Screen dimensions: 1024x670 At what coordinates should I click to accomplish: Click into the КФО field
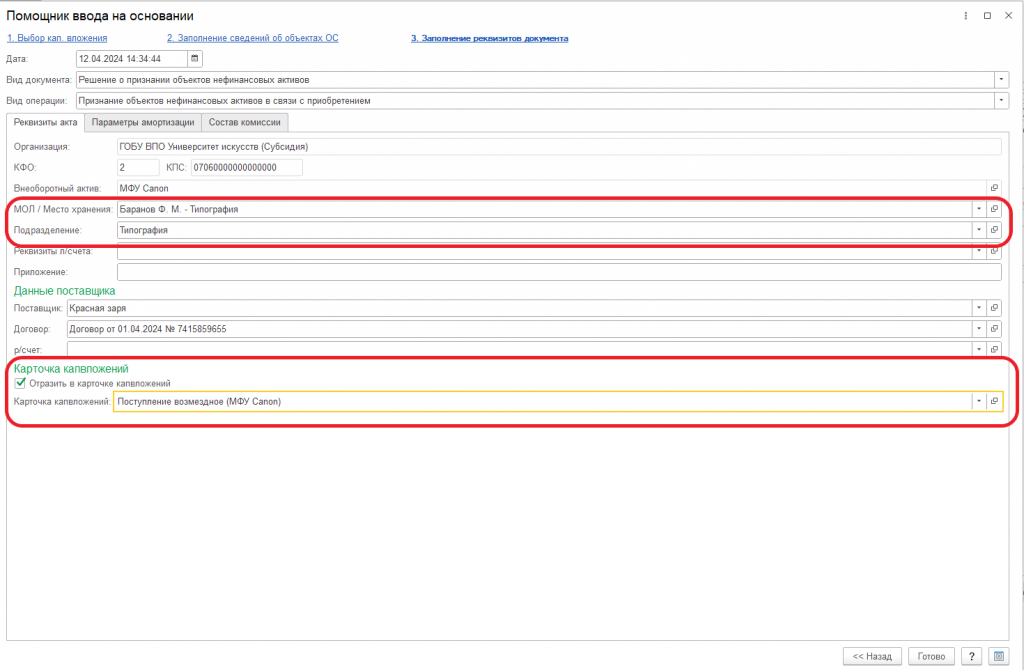tap(138, 167)
